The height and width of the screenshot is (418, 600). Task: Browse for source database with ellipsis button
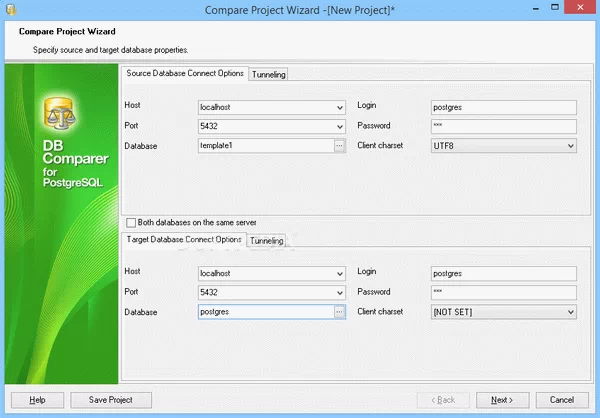tap(339, 146)
